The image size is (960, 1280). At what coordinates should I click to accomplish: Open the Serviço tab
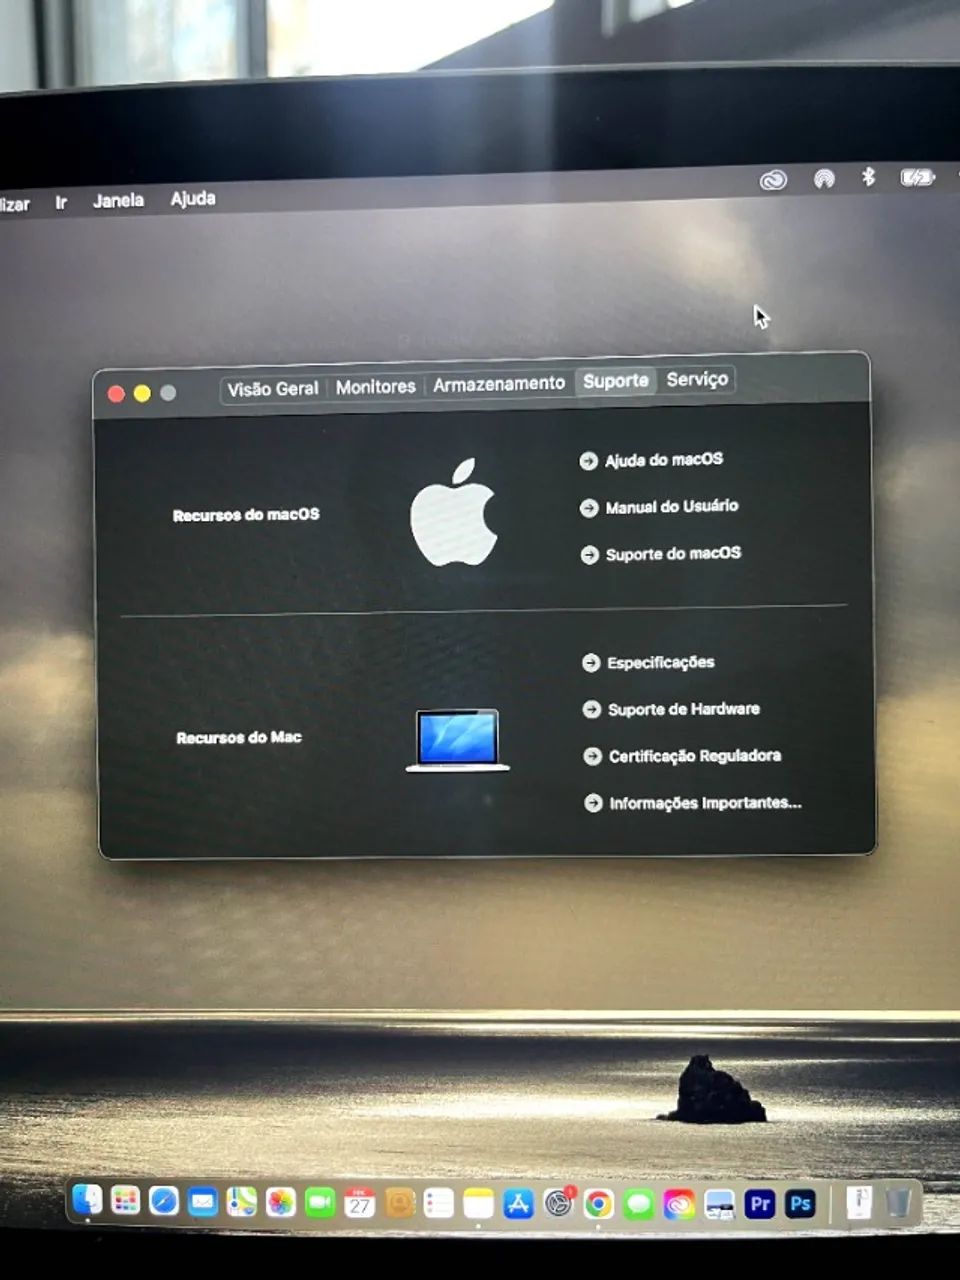click(x=697, y=379)
